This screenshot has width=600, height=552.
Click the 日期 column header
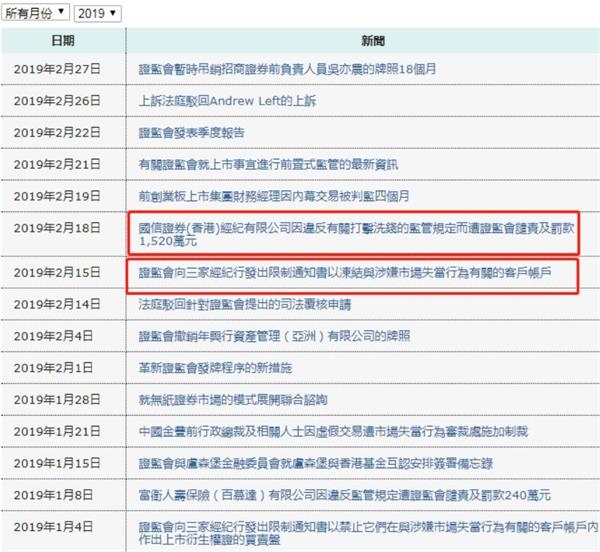(x=63, y=40)
